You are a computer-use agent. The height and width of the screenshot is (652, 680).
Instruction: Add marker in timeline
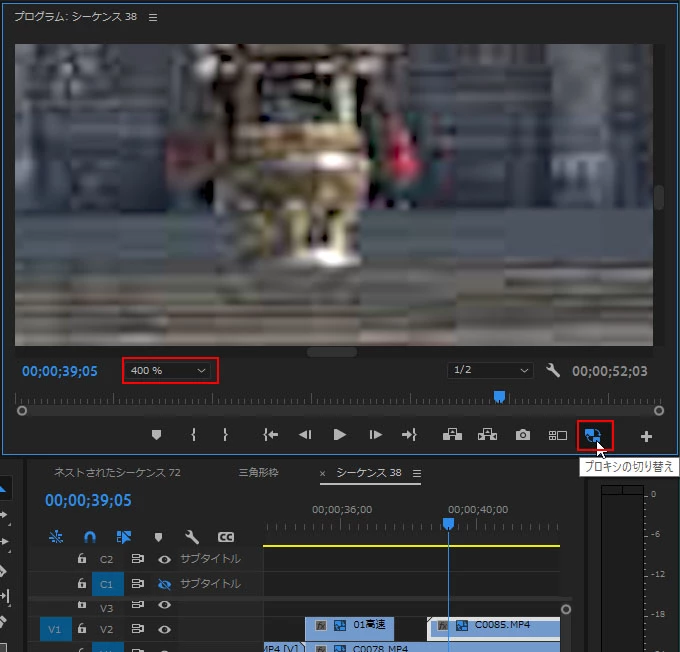pos(158,537)
